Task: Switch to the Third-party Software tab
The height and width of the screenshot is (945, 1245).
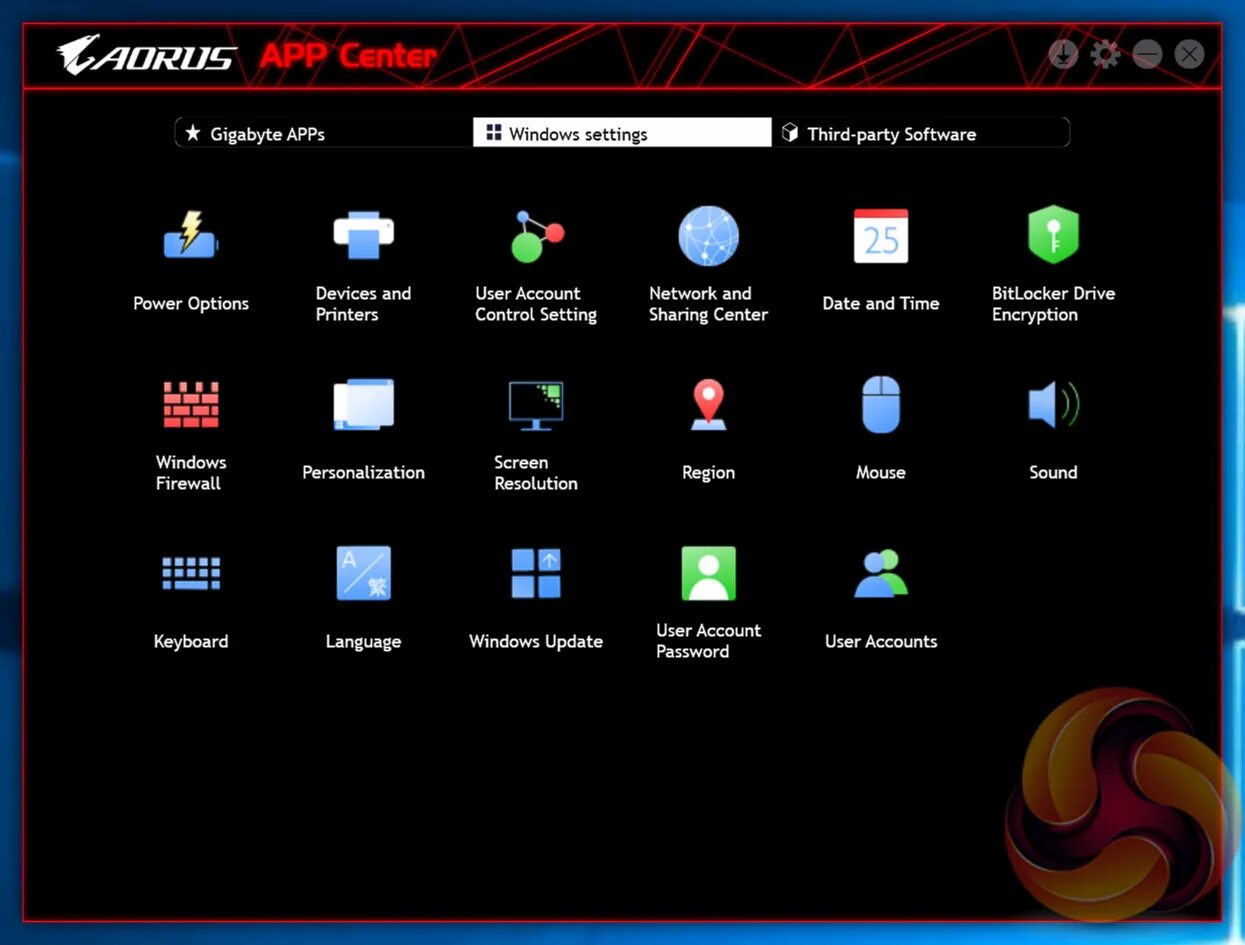Action: [x=920, y=133]
